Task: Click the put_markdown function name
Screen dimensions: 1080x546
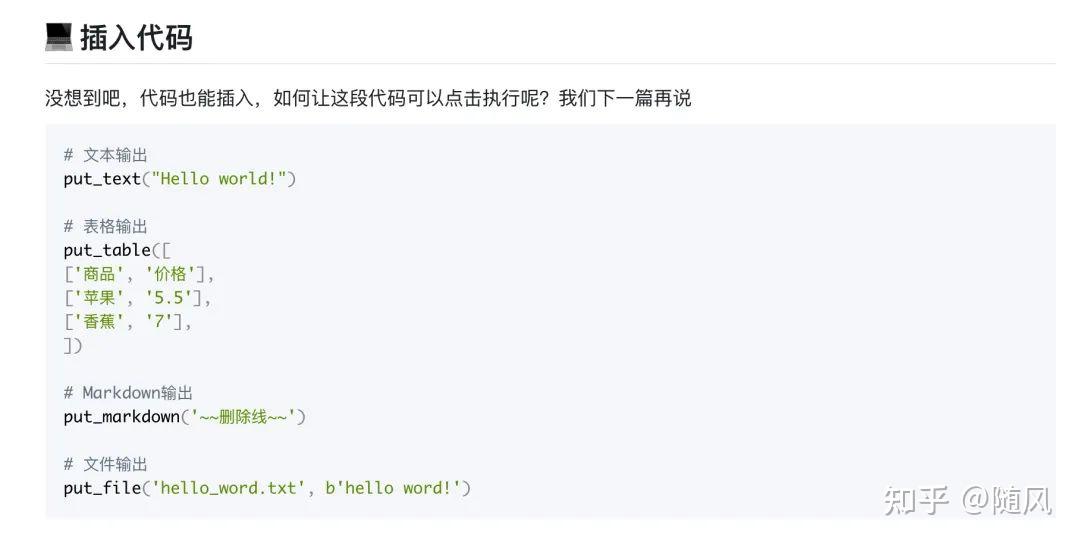Action: coord(122,417)
